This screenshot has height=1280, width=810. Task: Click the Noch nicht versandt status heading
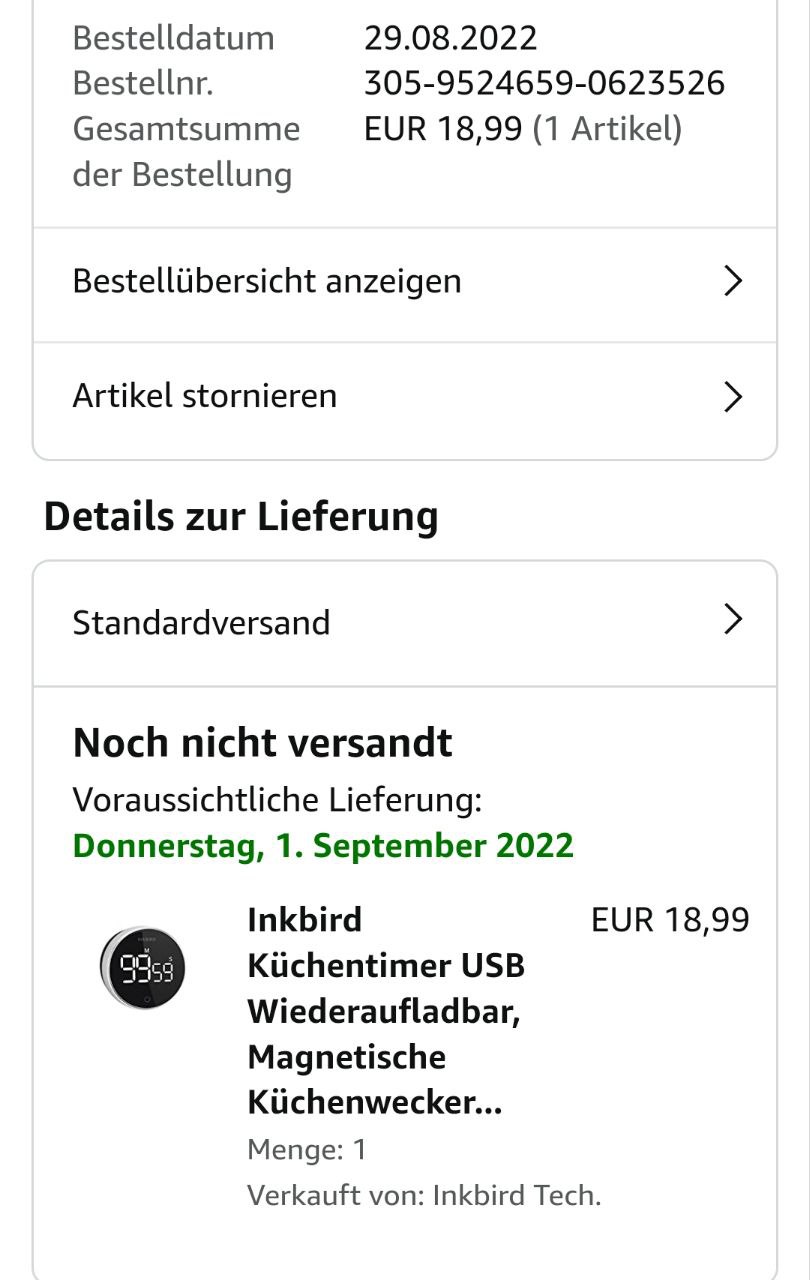tap(263, 743)
